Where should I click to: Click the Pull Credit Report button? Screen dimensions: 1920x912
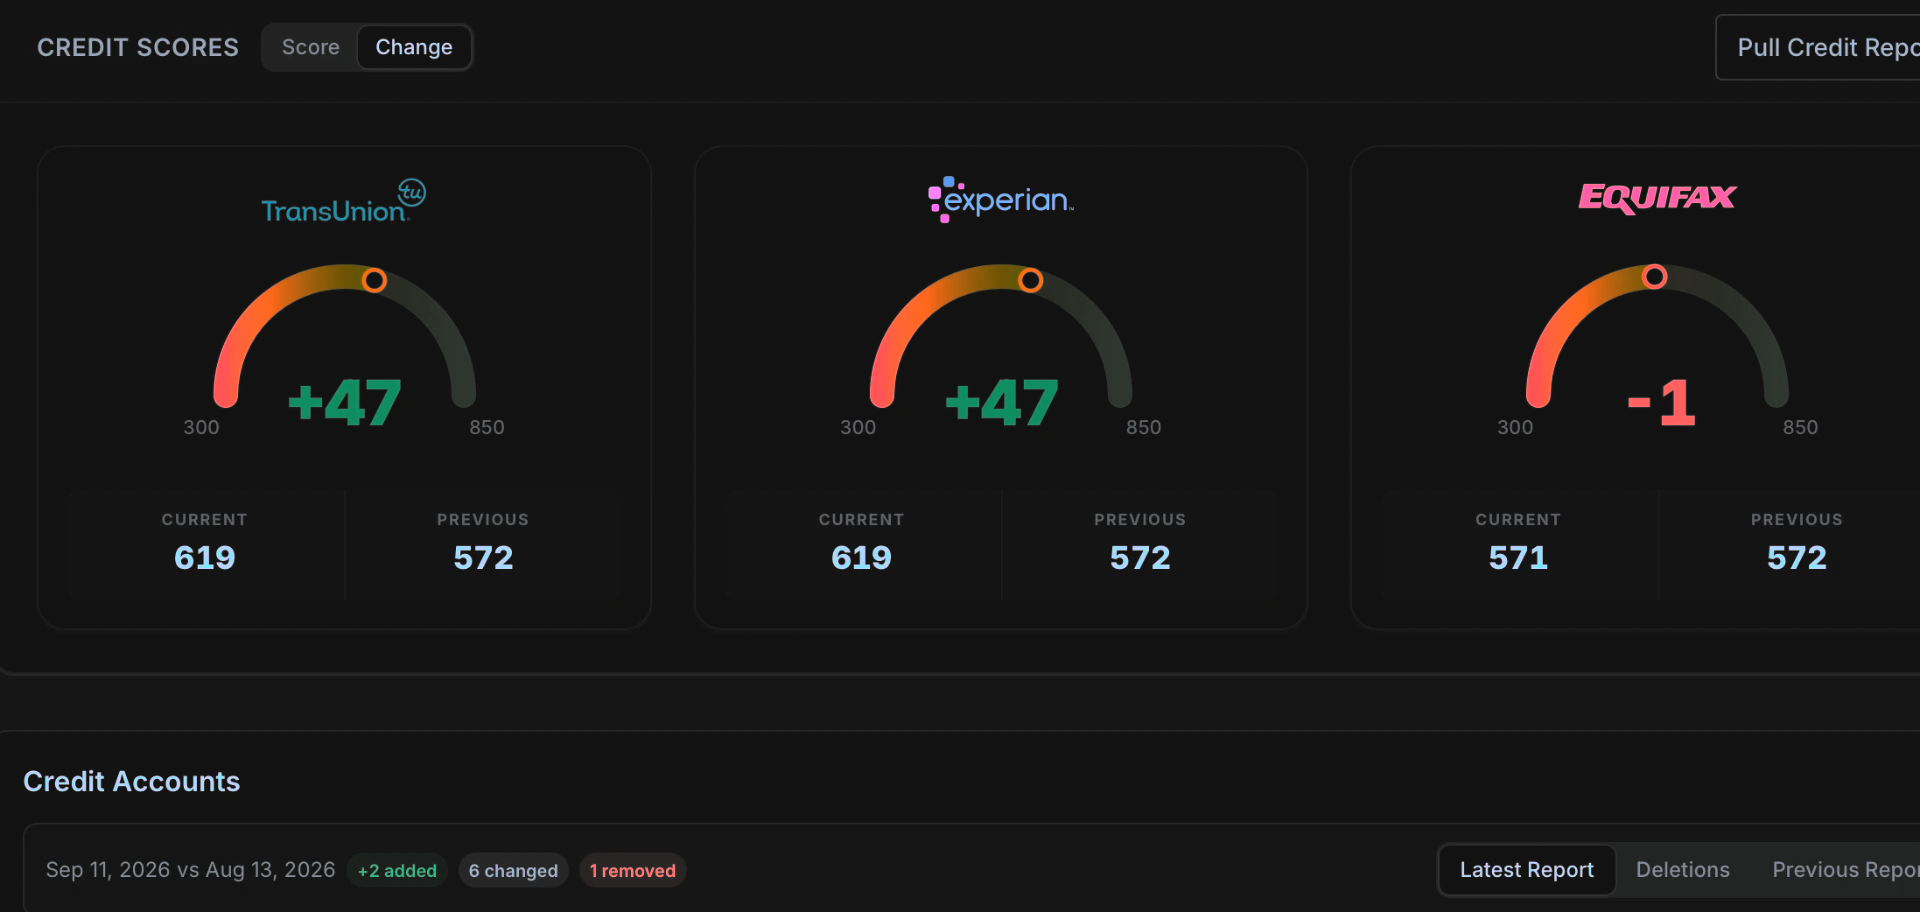click(x=1819, y=47)
